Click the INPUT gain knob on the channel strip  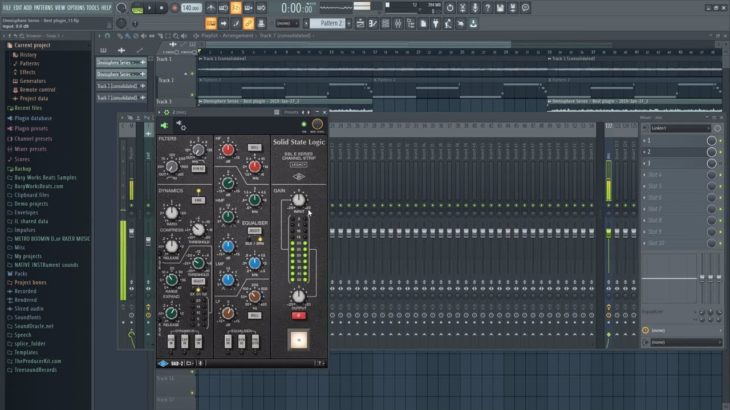coord(298,200)
